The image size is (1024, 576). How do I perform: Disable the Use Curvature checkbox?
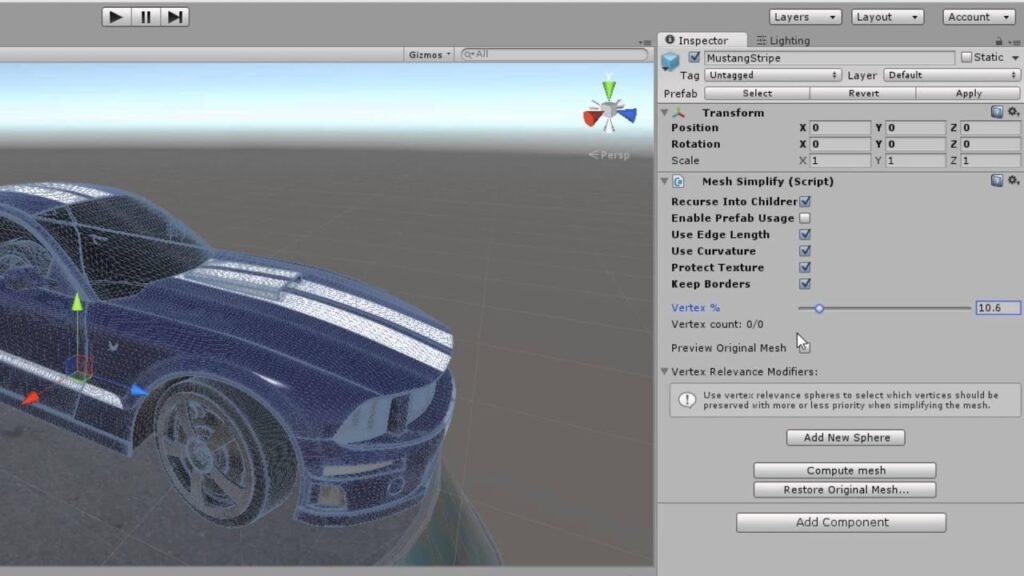803,250
